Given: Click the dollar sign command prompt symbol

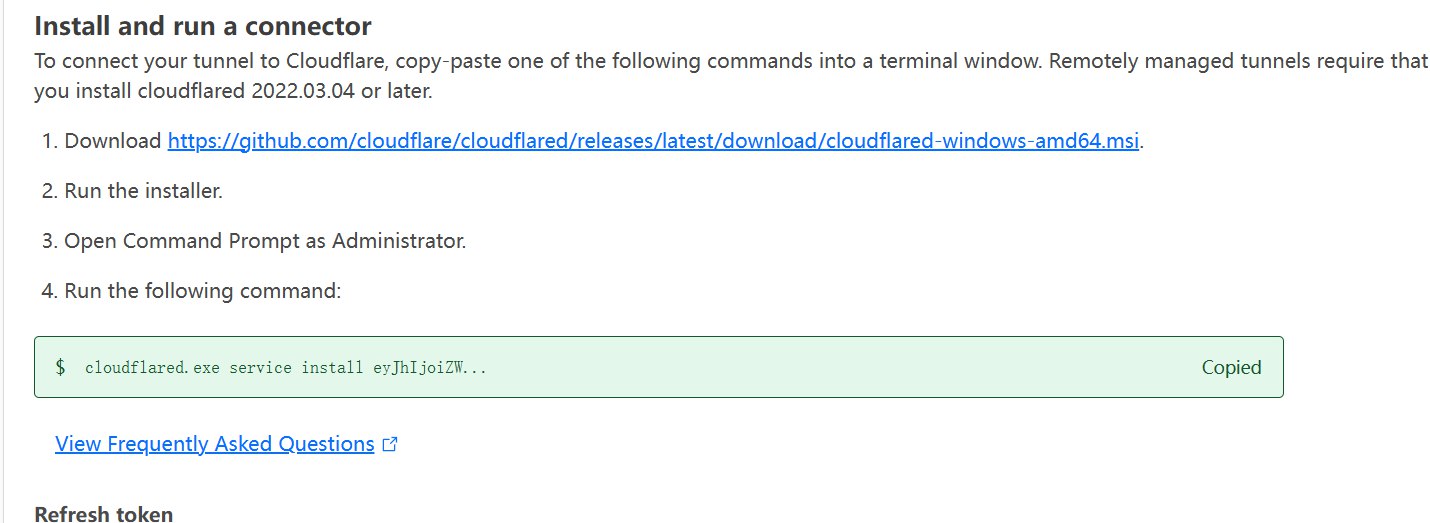Looking at the screenshot, I should [x=61, y=367].
